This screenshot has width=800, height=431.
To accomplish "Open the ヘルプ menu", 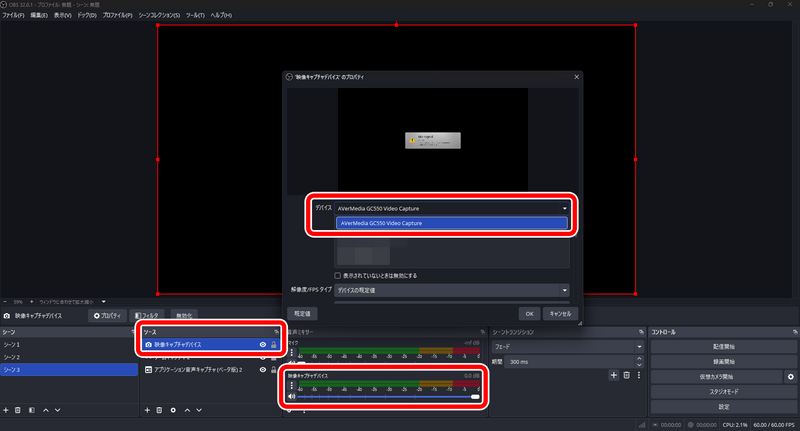I will pos(221,15).
